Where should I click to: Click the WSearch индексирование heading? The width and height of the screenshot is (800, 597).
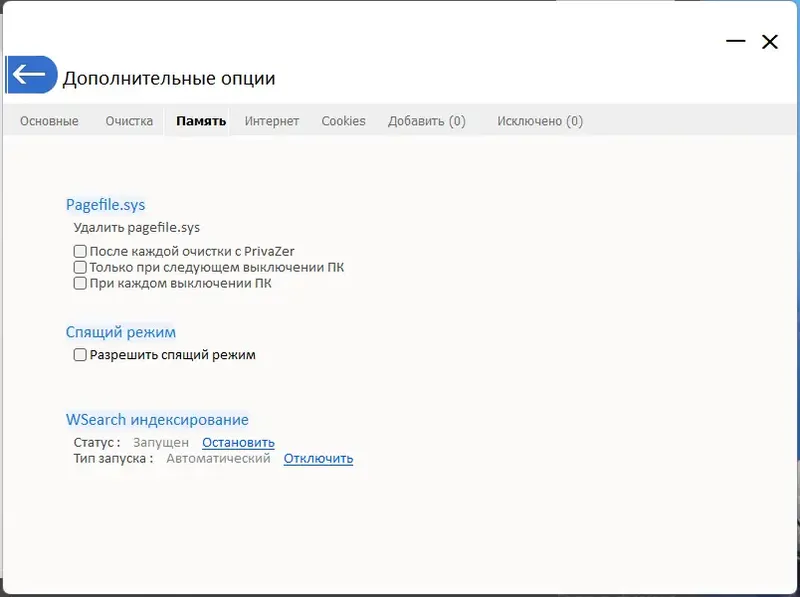click(156, 419)
